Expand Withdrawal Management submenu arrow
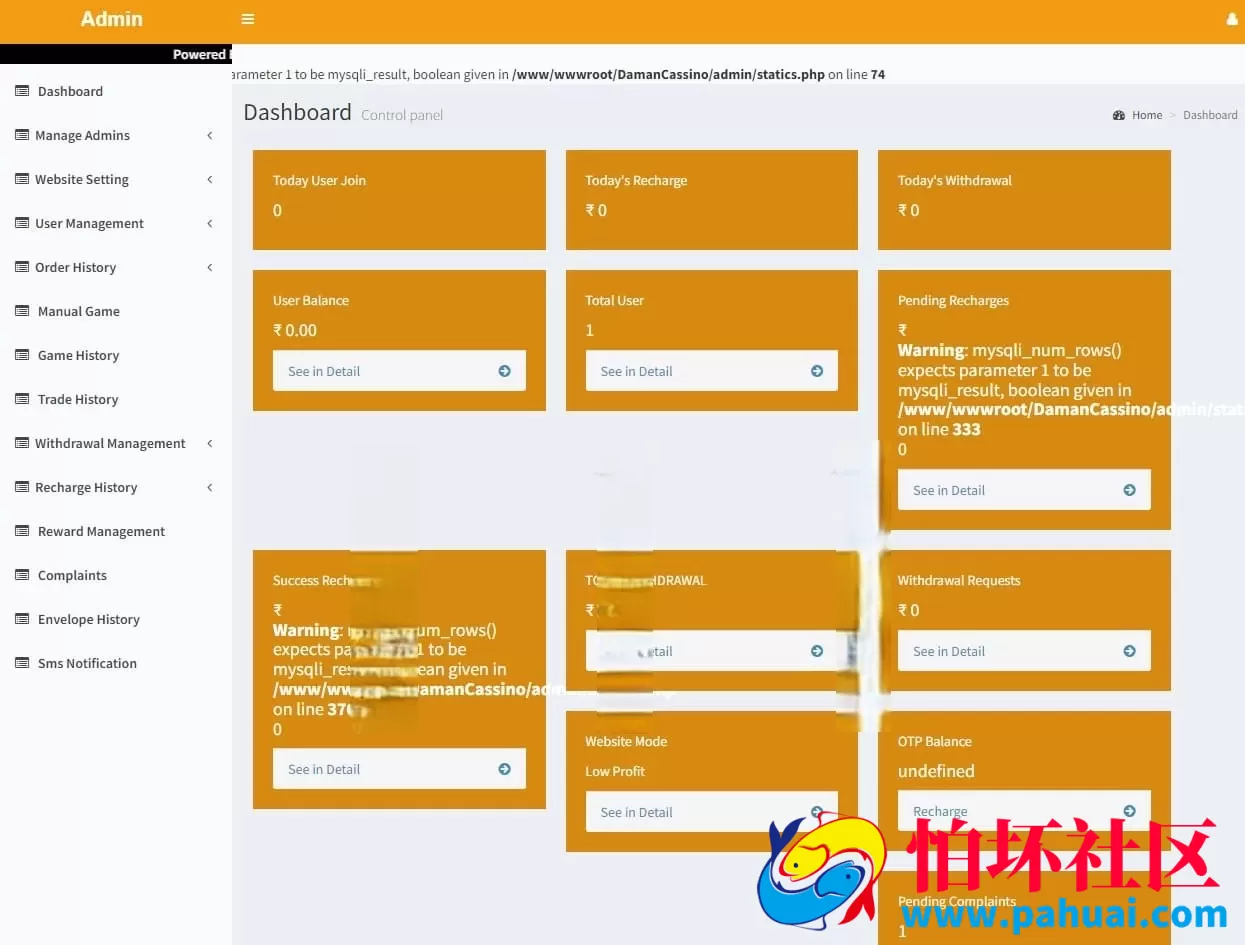The width and height of the screenshot is (1245, 945). click(x=209, y=443)
